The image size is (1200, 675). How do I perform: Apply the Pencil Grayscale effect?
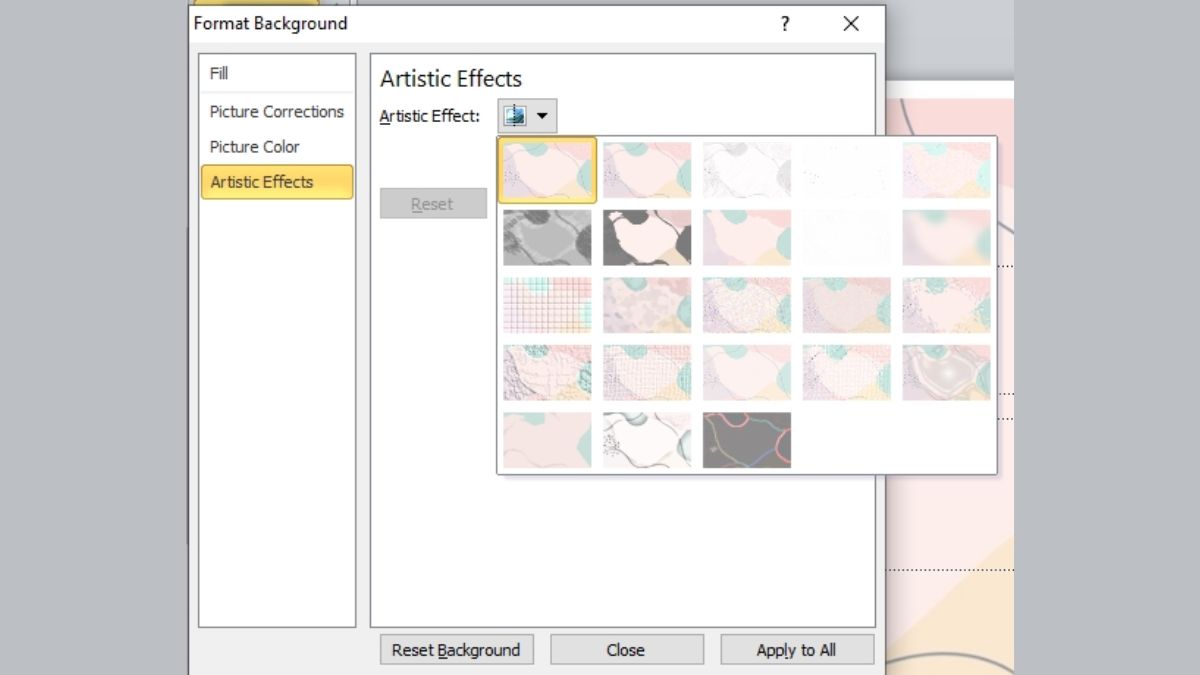[x=747, y=170]
